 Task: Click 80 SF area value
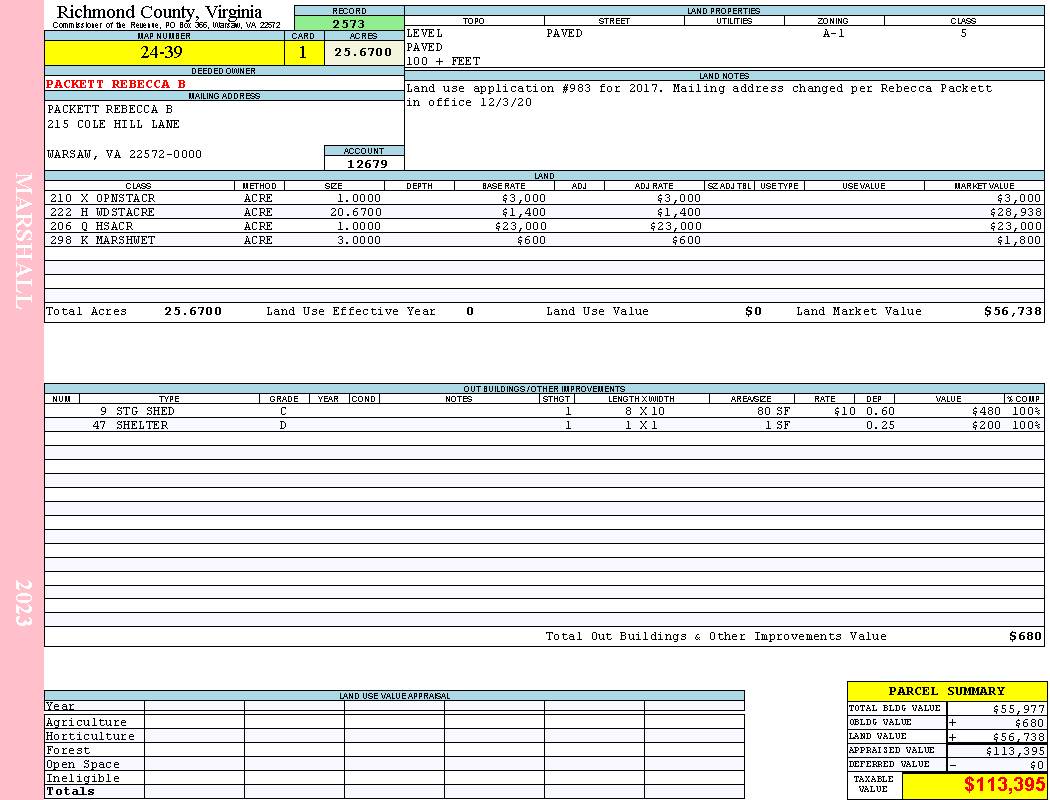pyautogui.click(x=773, y=412)
